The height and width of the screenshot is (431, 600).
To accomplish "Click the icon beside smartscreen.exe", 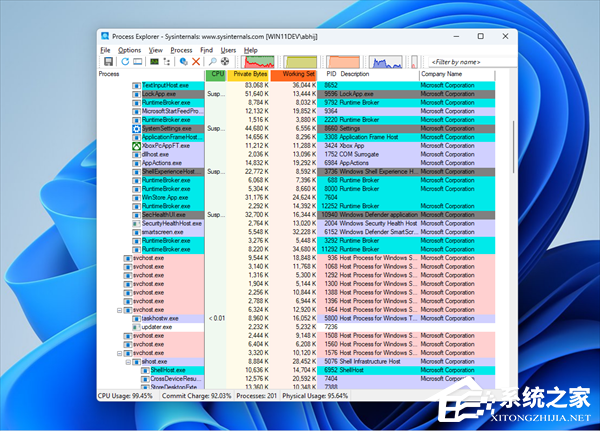I will [137, 232].
